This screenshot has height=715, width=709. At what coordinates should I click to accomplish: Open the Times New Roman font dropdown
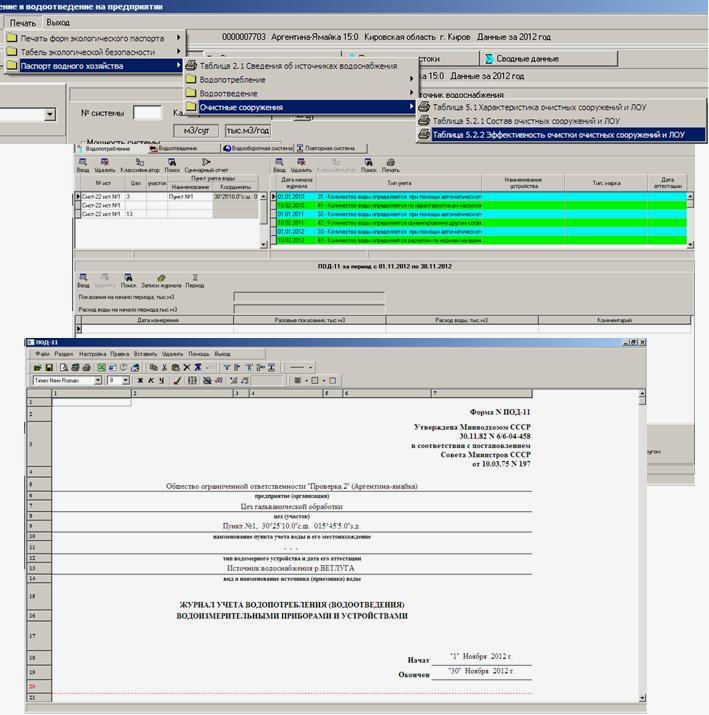click(x=99, y=380)
